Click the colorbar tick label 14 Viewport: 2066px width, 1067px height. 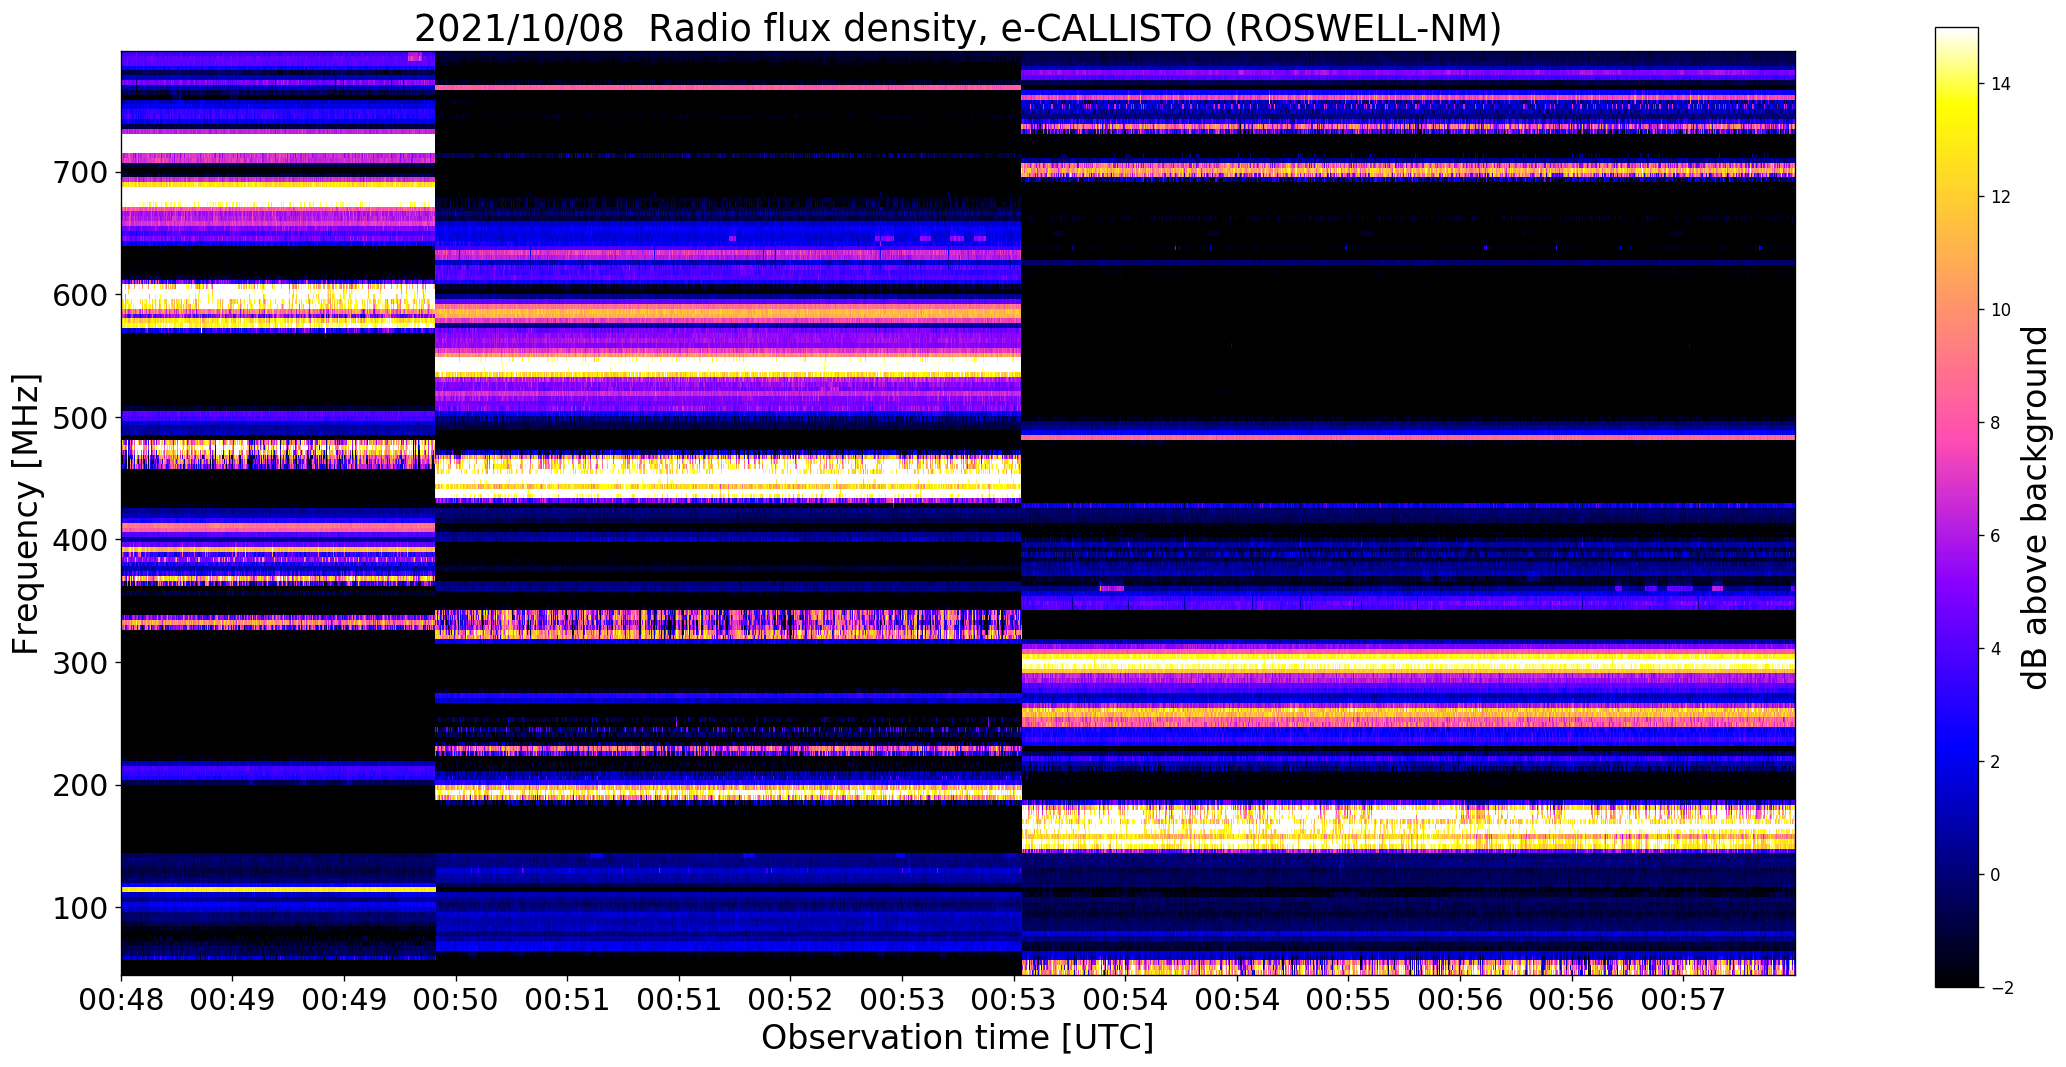click(x=2001, y=84)
